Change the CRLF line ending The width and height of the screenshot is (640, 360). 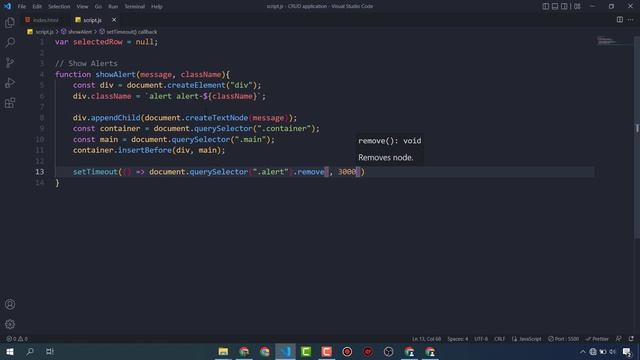pyautogui.click(x=500, y=339)
